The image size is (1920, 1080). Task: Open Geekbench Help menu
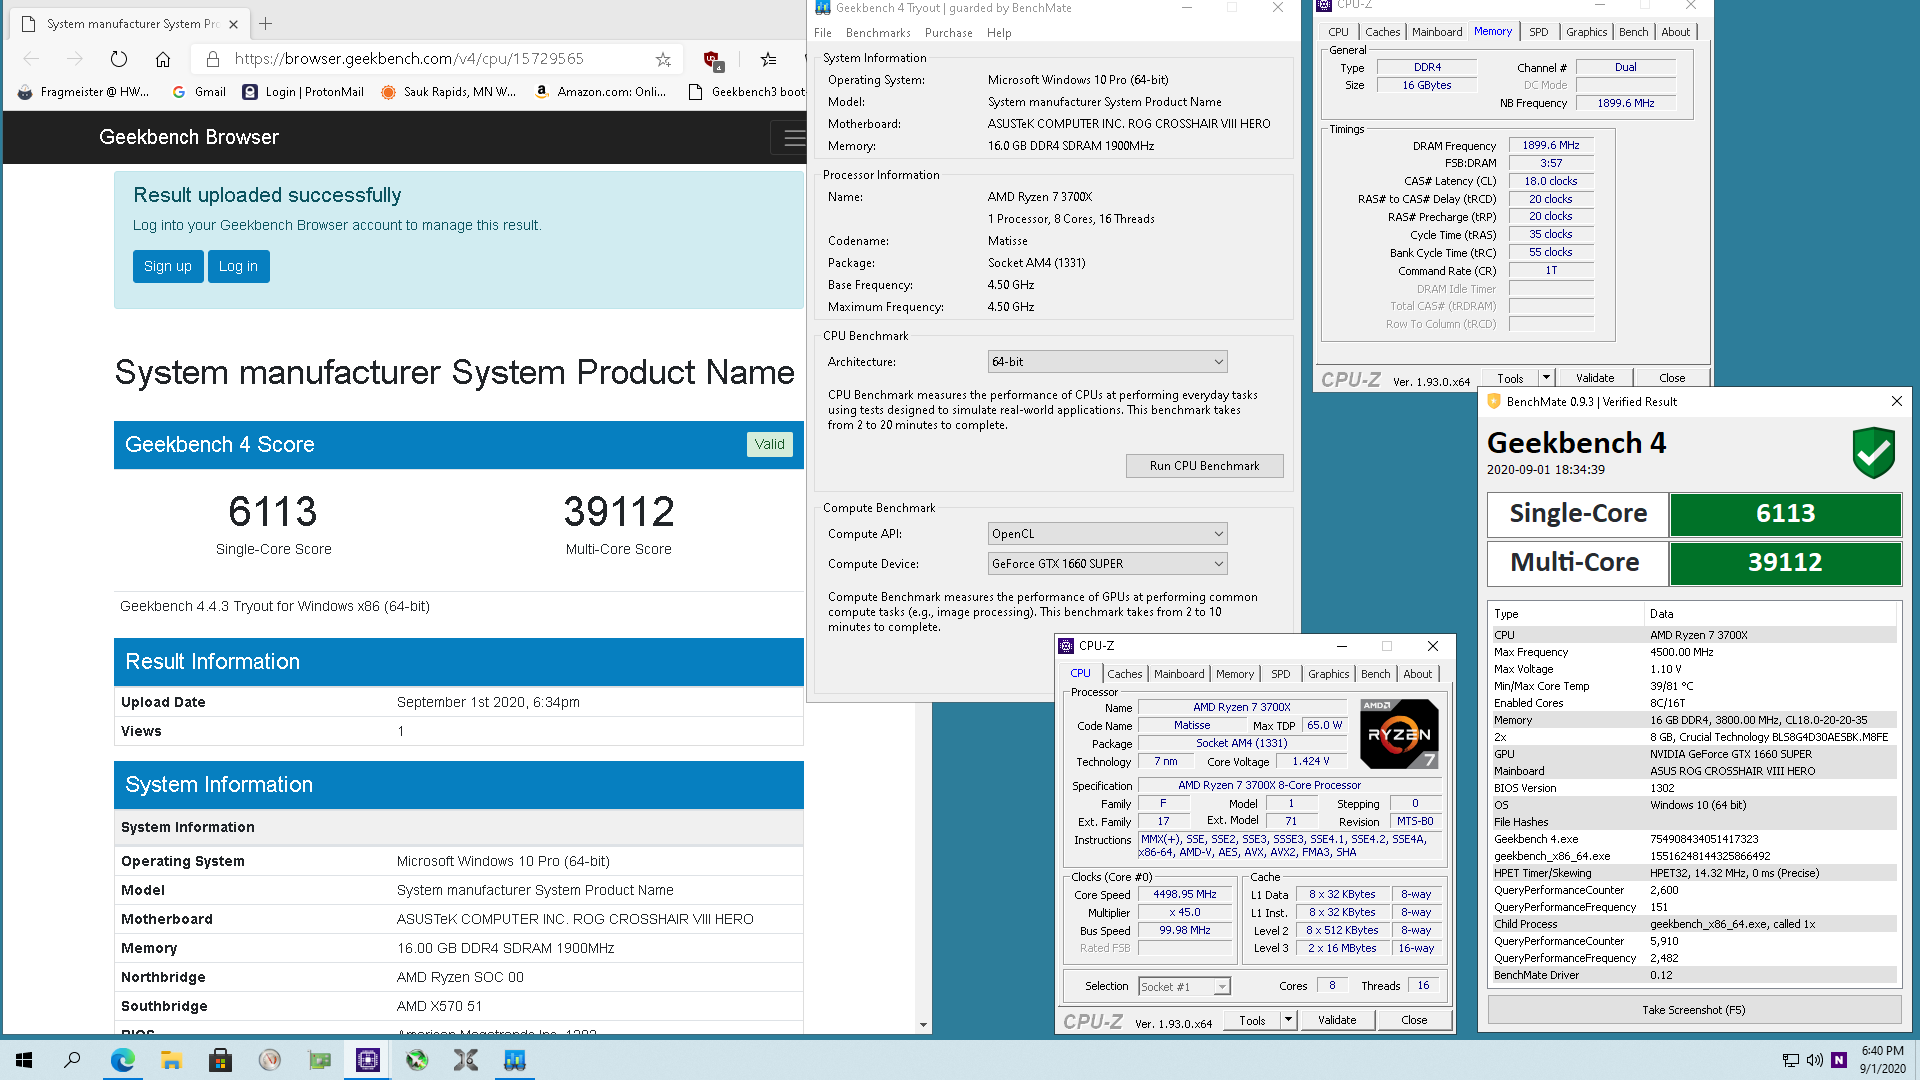coord(999,33)
